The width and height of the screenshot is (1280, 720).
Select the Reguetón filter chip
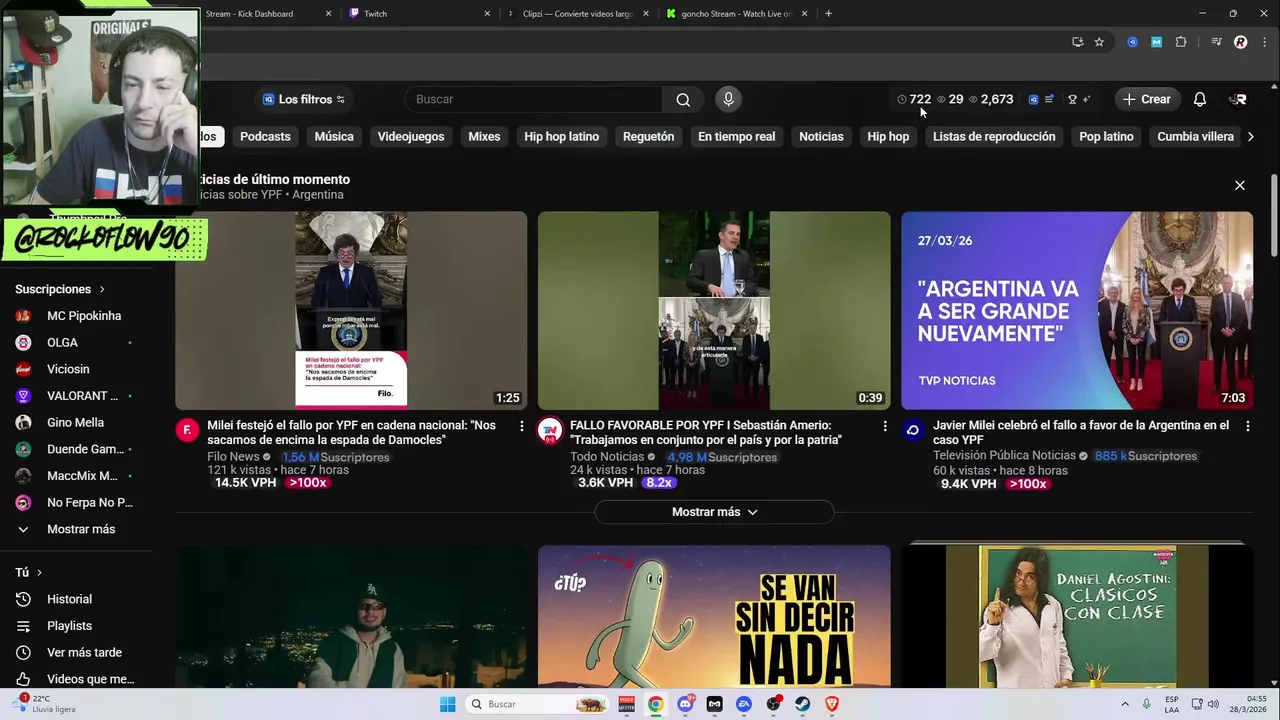pos(648,136)
